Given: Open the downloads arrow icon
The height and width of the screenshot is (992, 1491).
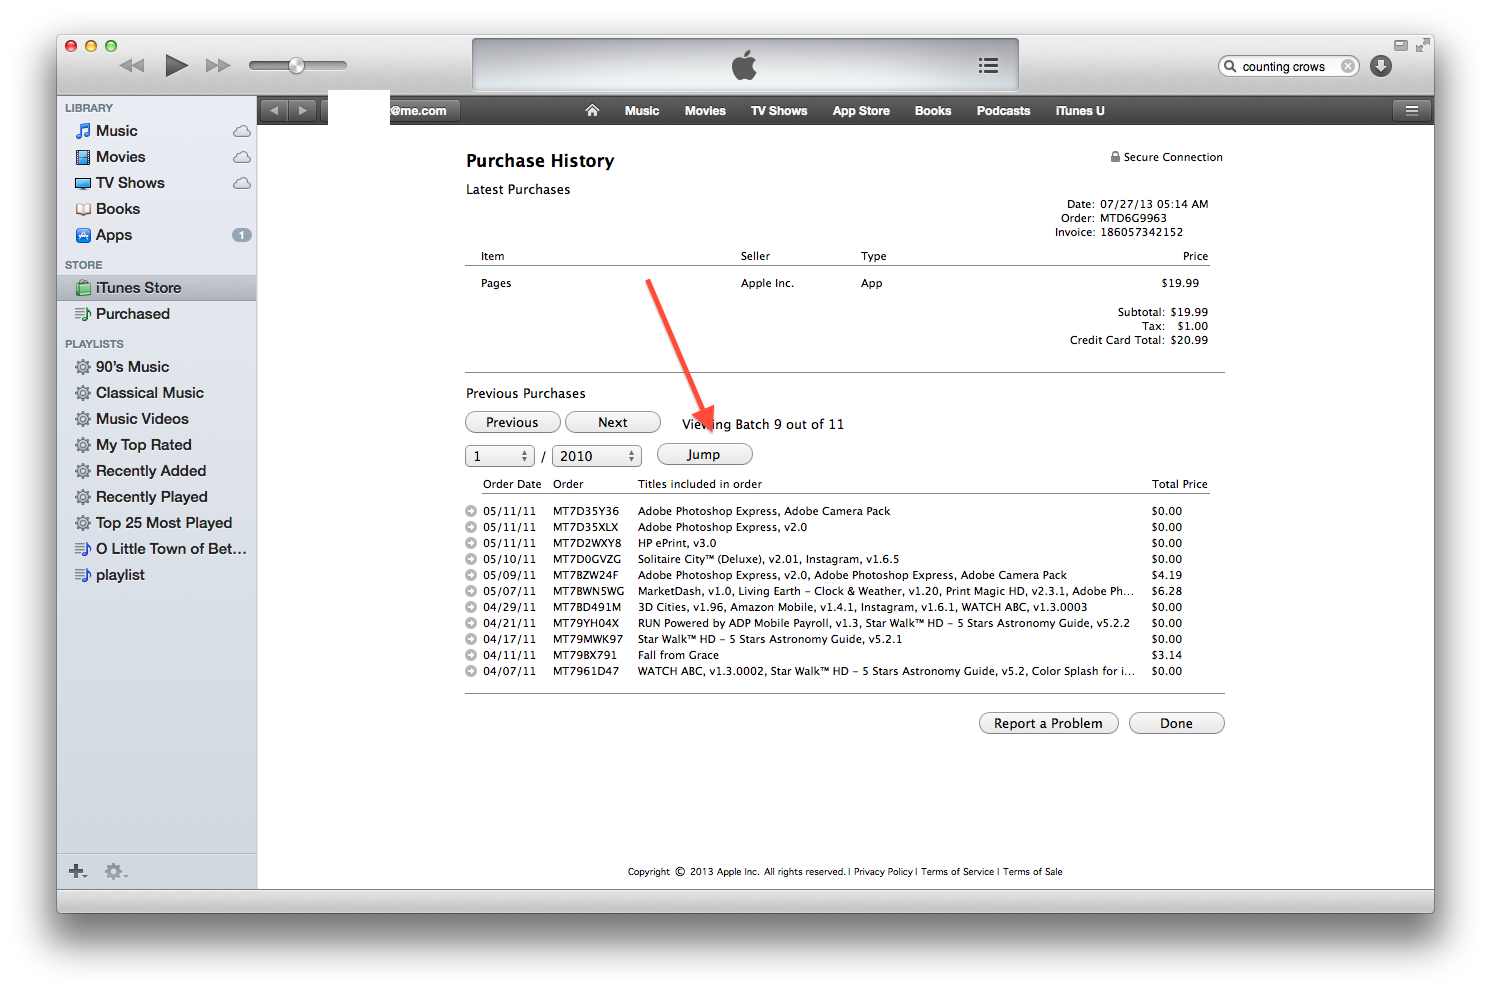Looking at the screenshot, I should tap(1381, 66).
